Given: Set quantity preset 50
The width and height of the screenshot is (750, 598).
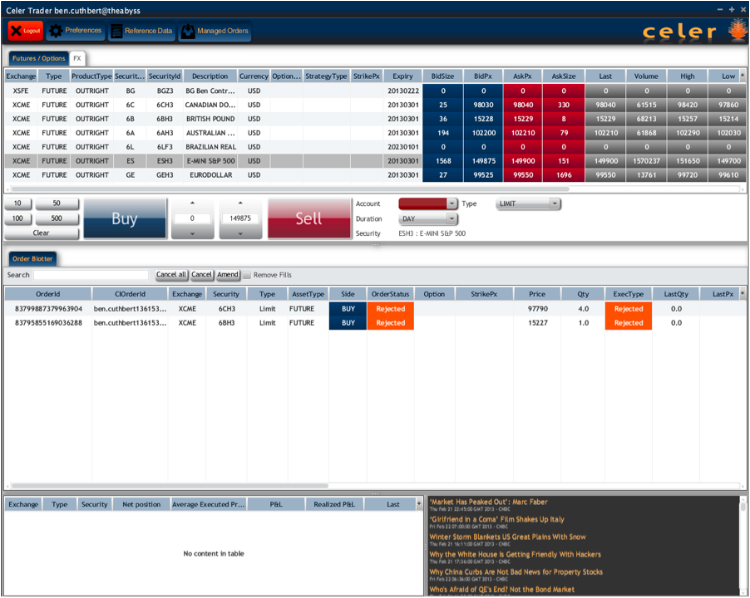Looking at the screenshot, I should (x=56, y=203).
